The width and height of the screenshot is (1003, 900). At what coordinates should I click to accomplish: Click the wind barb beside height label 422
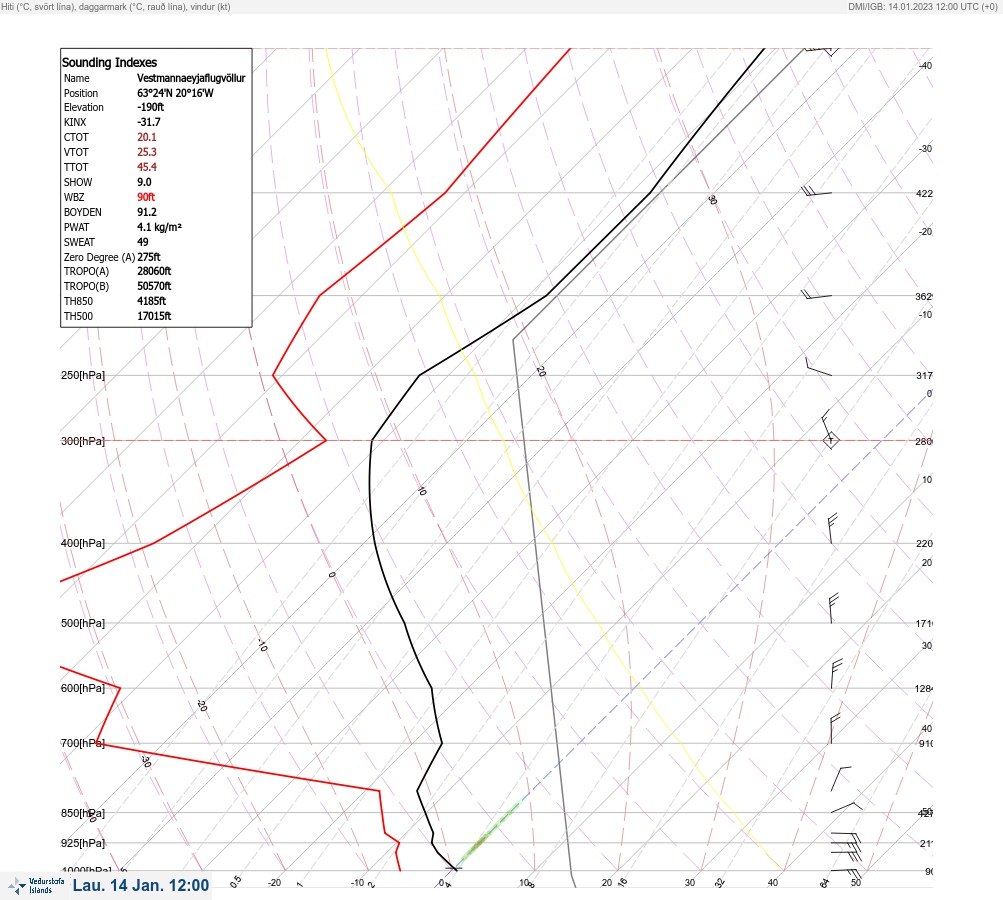coord(816,191)
